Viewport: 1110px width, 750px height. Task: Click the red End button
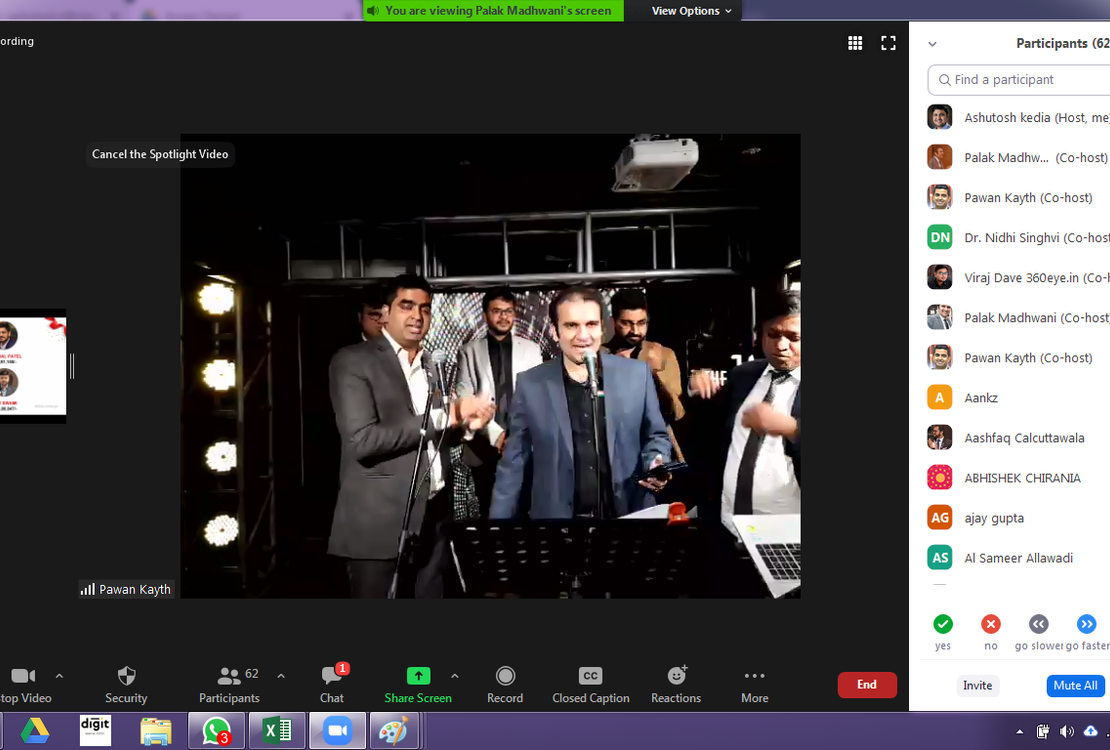coord(867,685)
